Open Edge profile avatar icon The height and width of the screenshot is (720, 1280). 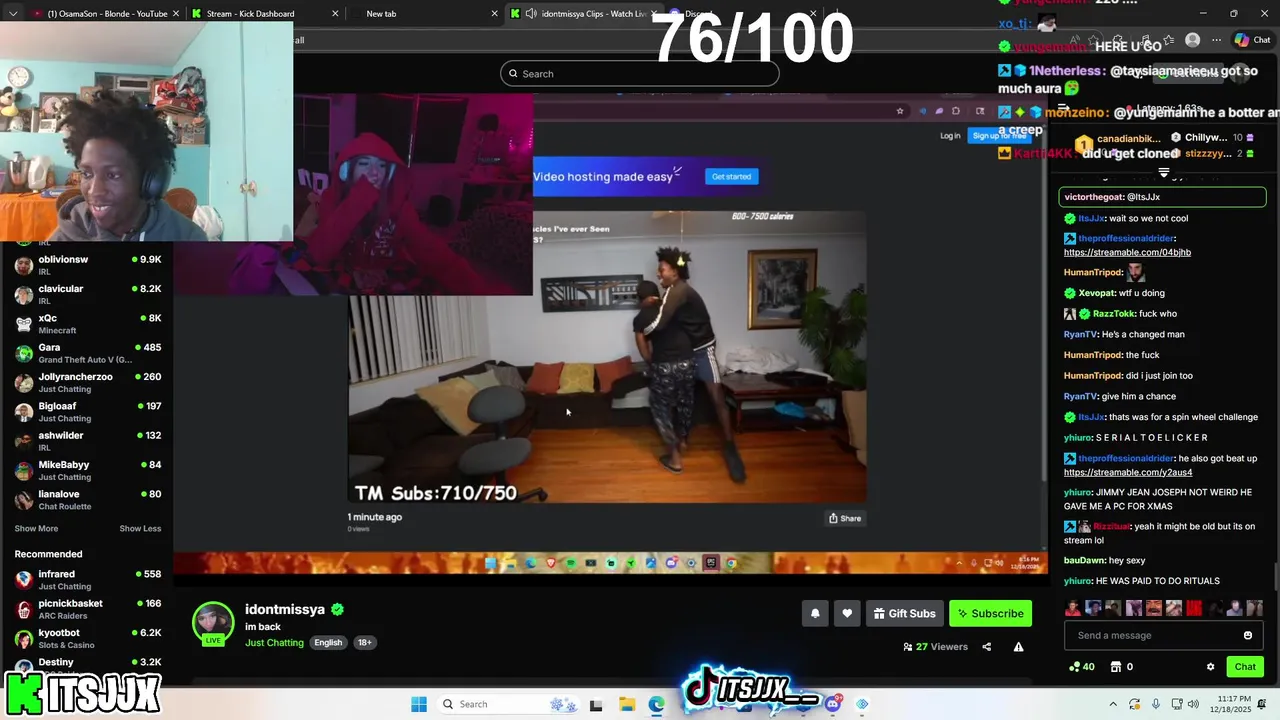point(1192,40)
